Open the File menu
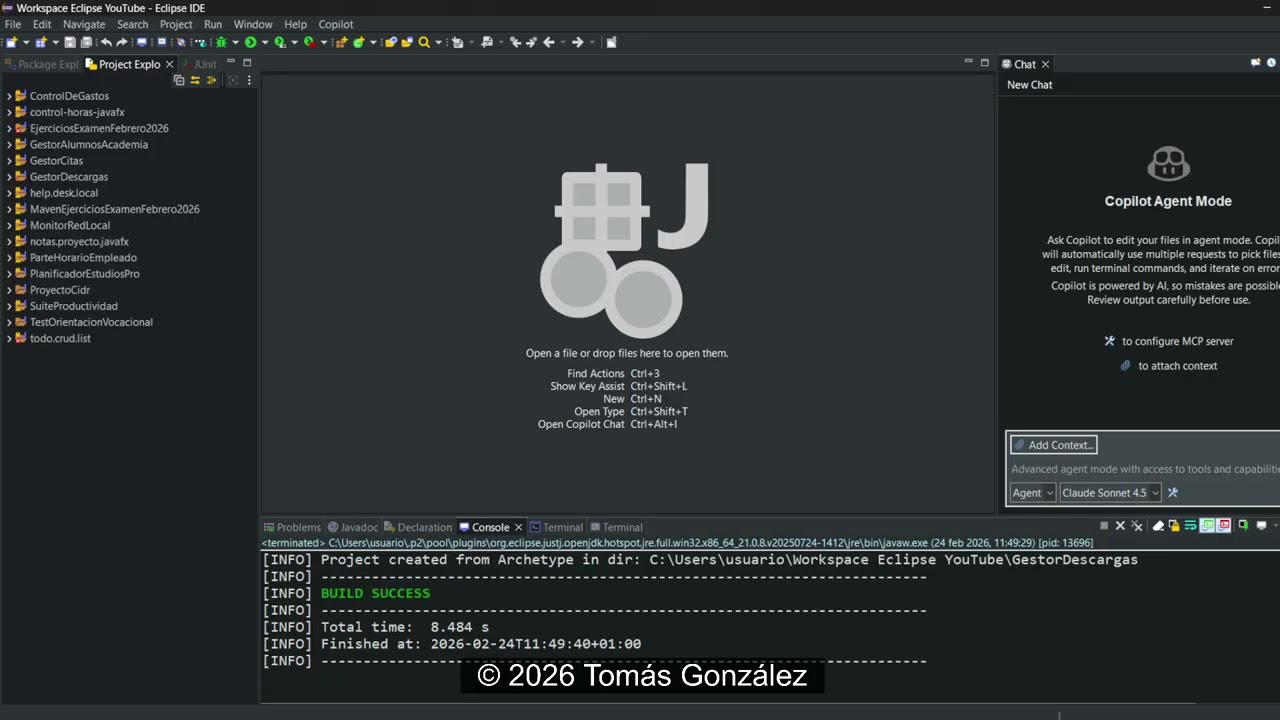The height and width of the screenshot is (720, 1280). pyautogui.click(x=13, y=24)
